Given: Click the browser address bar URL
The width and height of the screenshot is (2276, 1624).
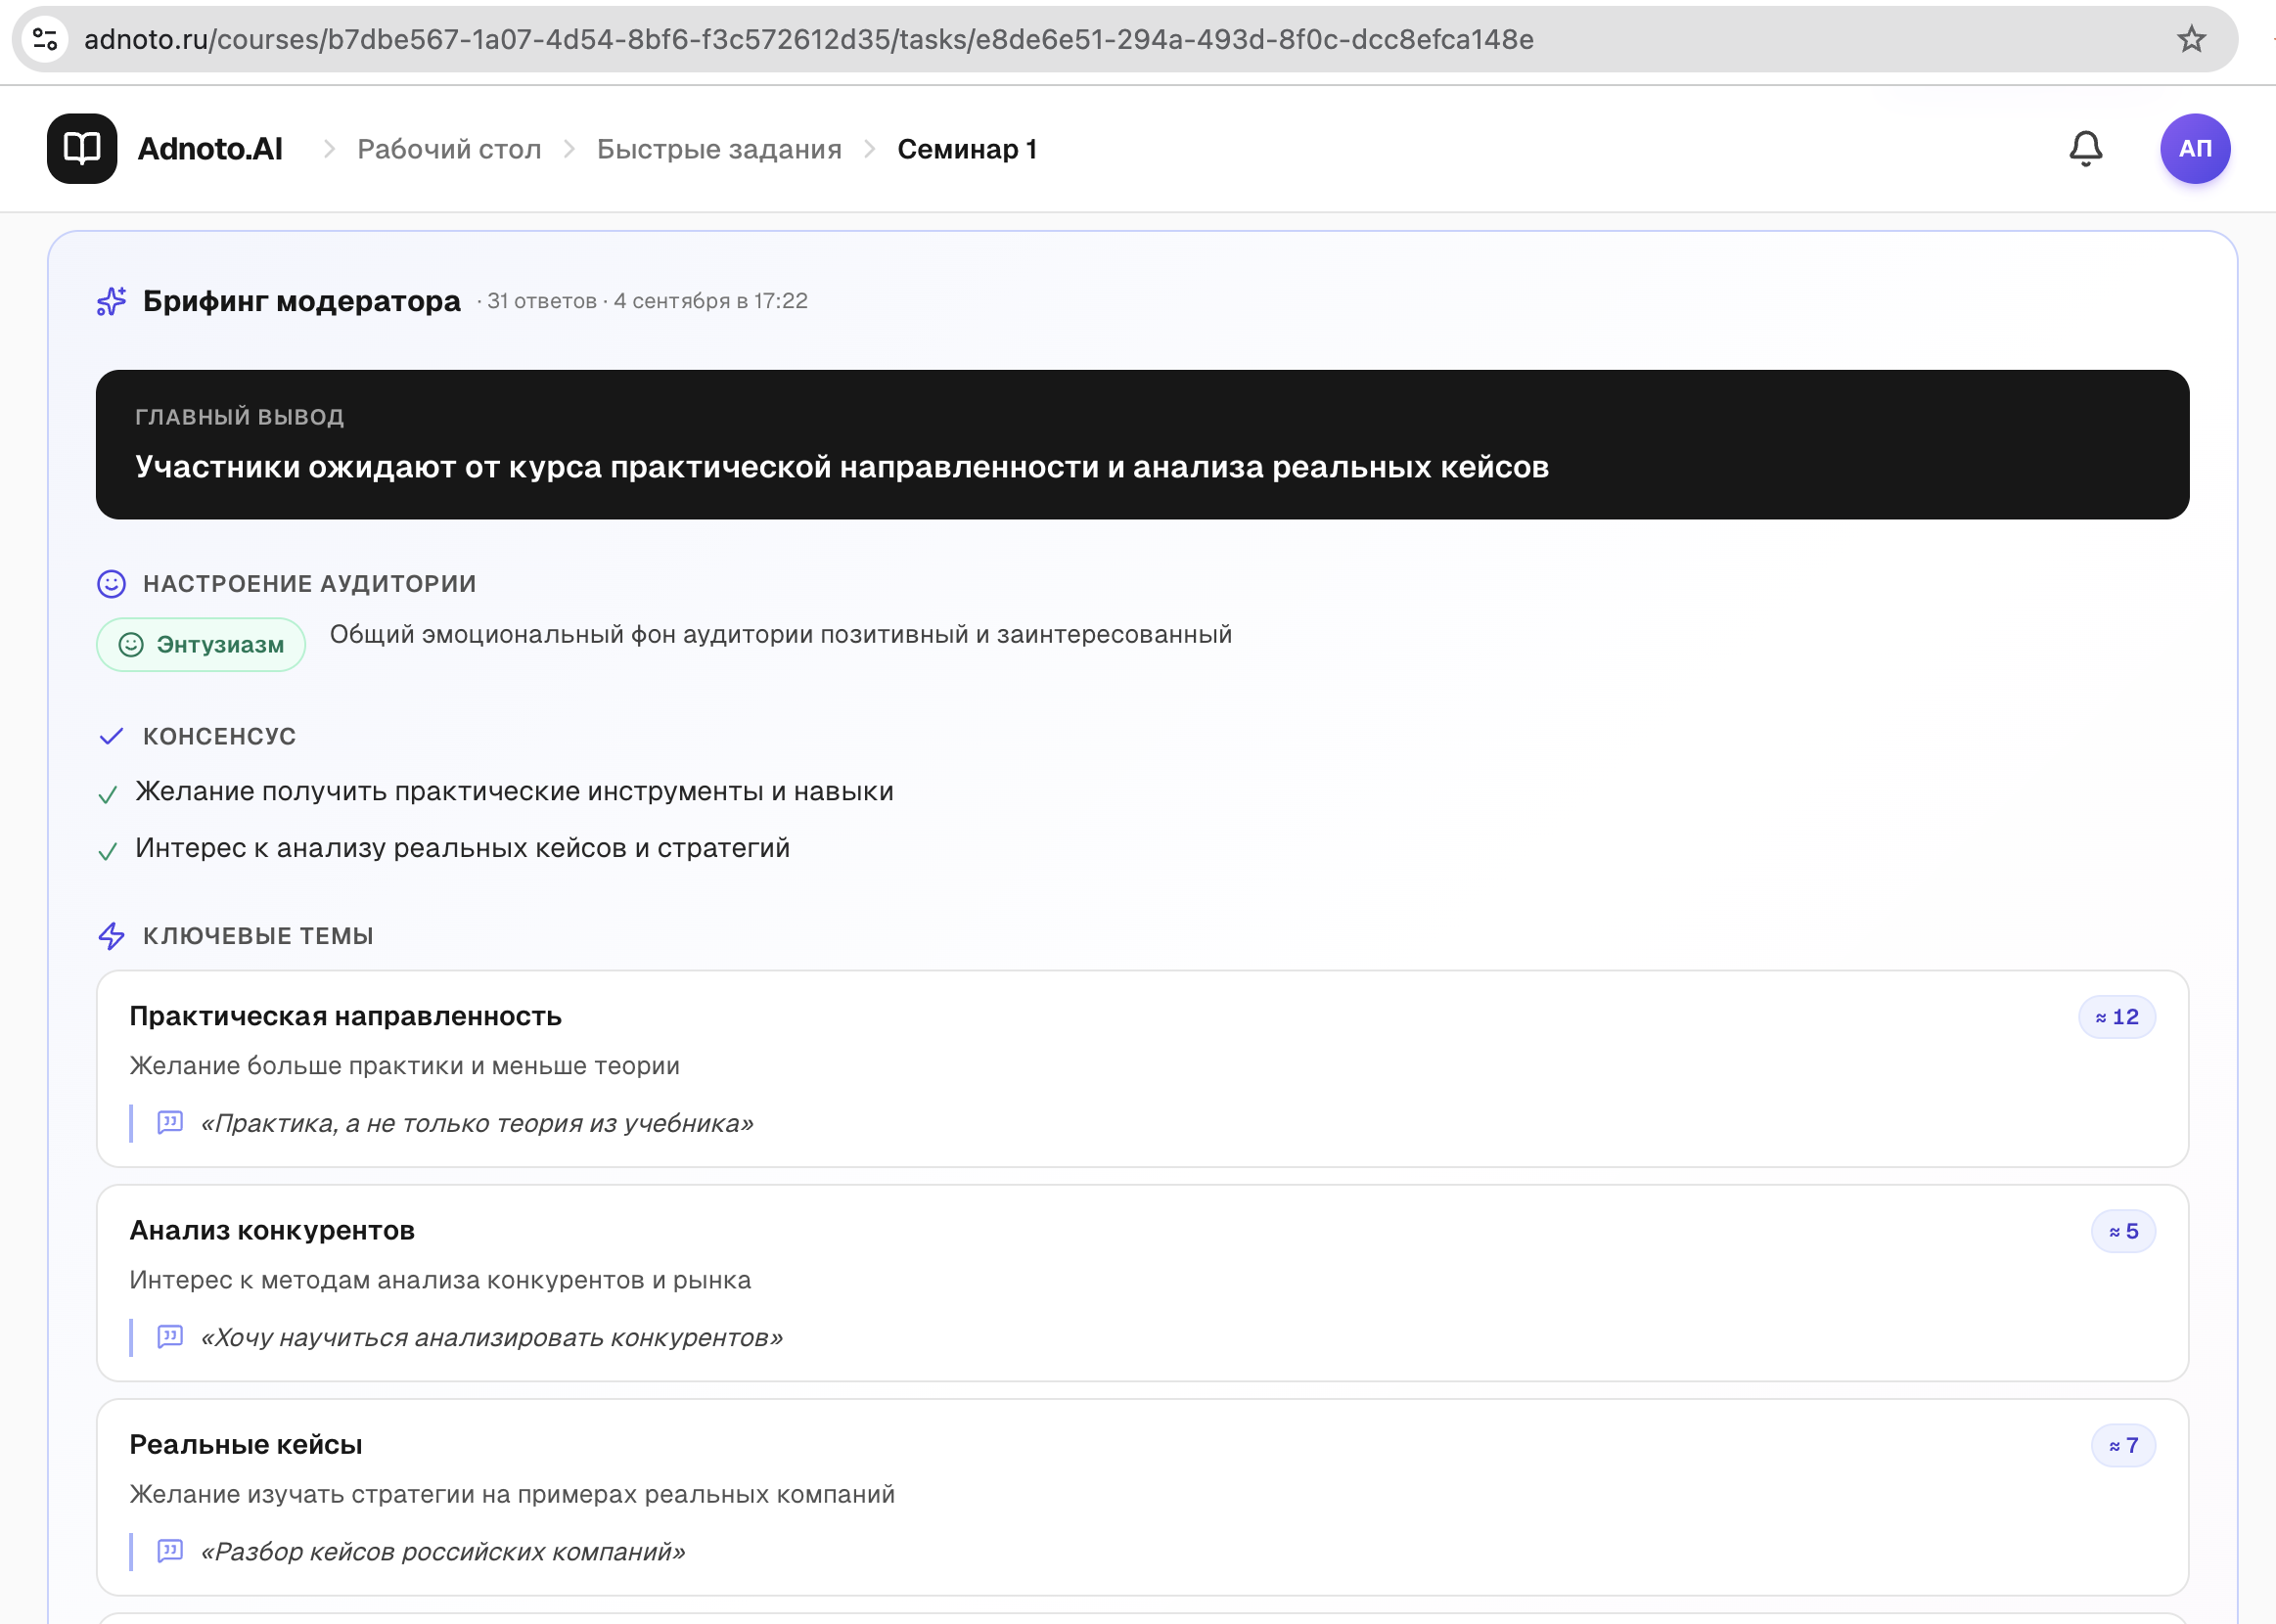Looking at the screenshot, I should [808, 39].
